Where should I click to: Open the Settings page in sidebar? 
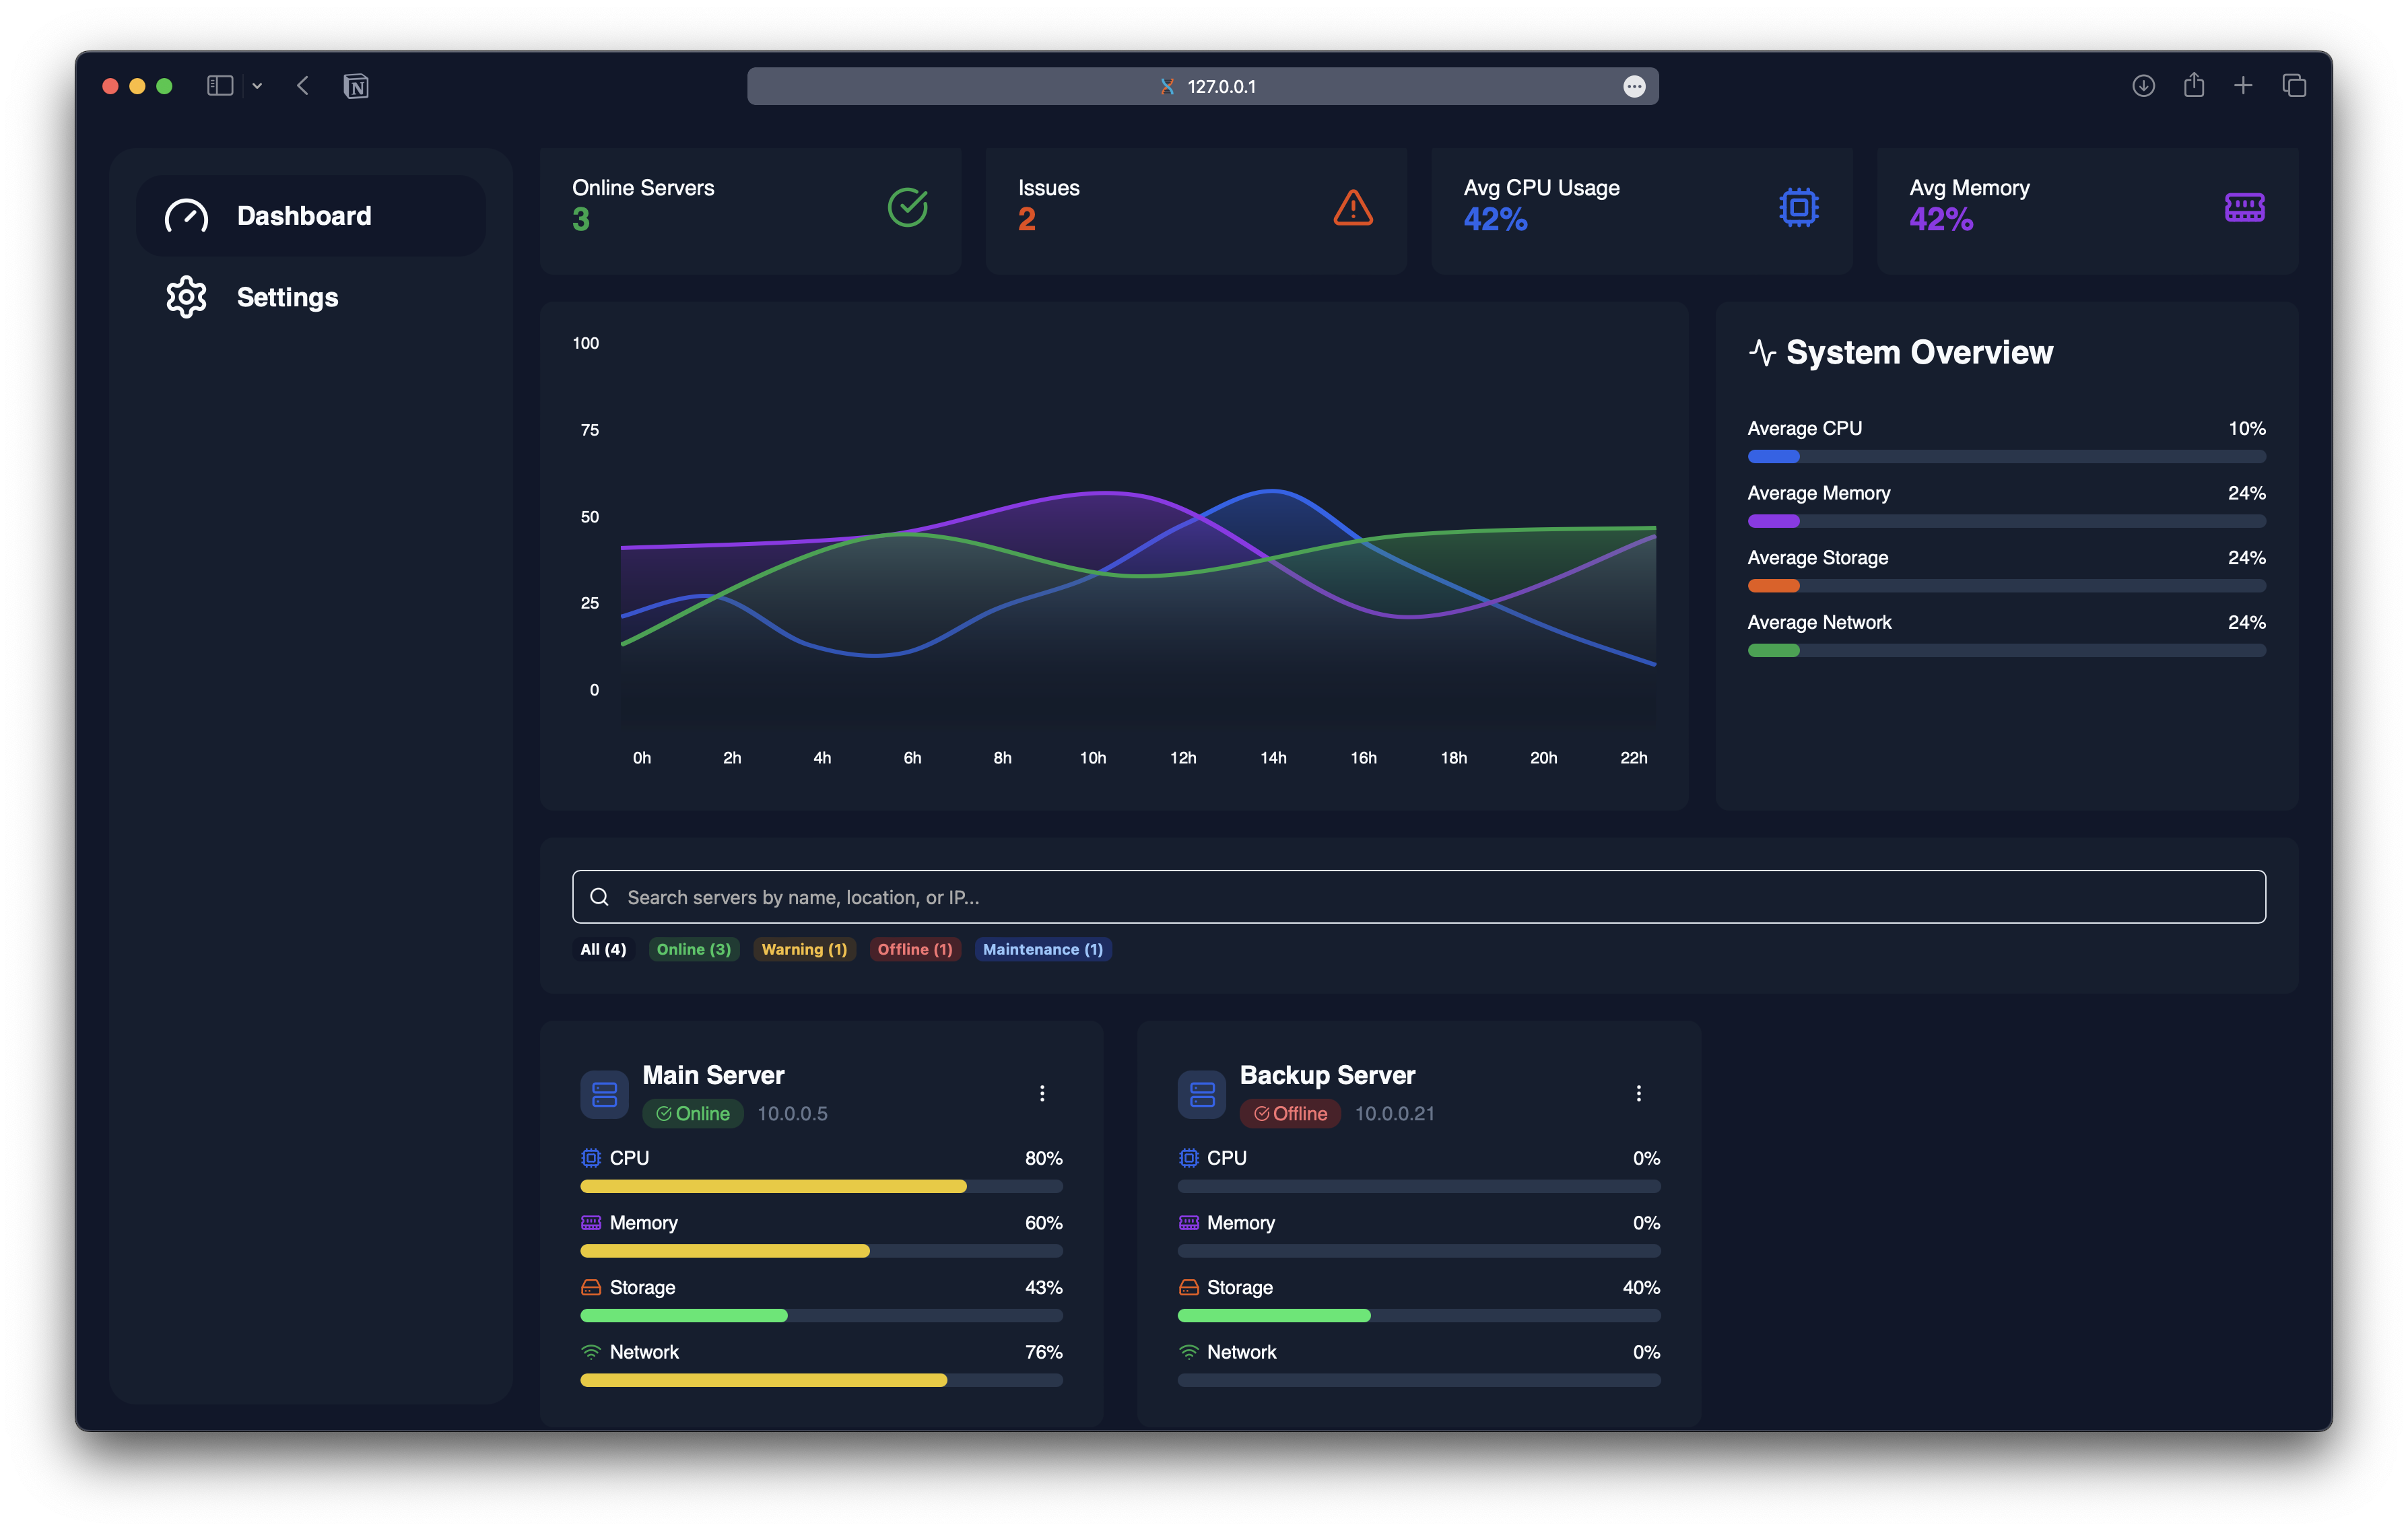coord(311,297)
